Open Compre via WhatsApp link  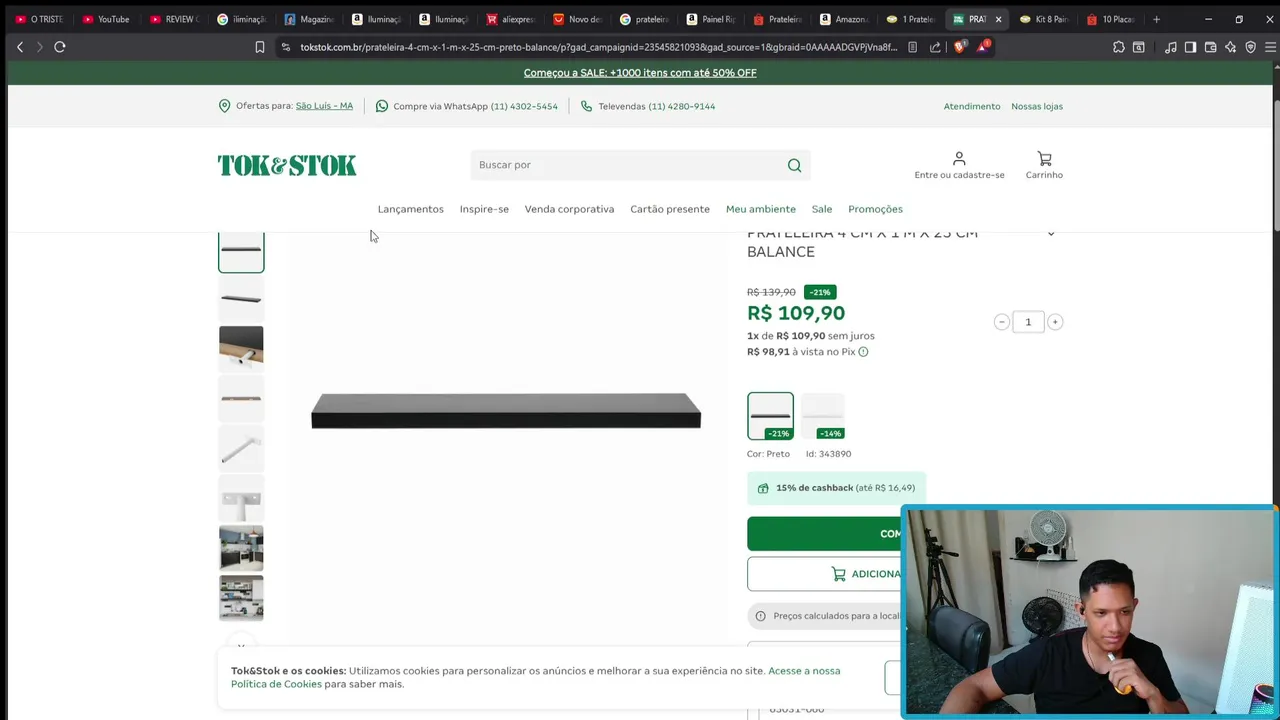tap(467, 106)
